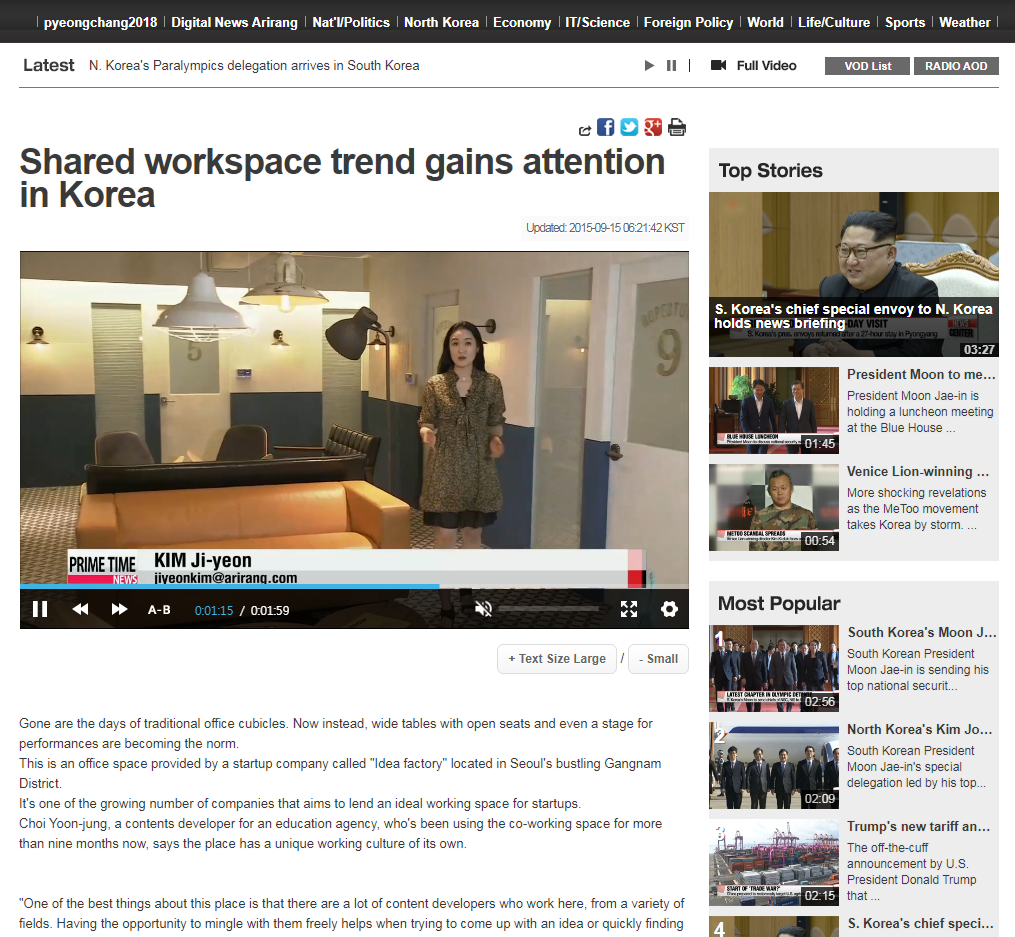Fast forward the video
The image size is (1015, 937).
tap(119, 609)
